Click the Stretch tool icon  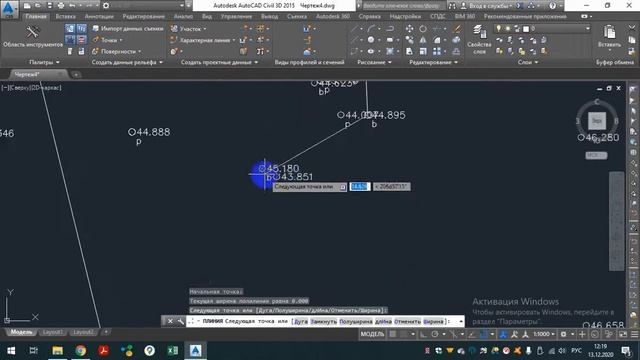pos(409,51)
